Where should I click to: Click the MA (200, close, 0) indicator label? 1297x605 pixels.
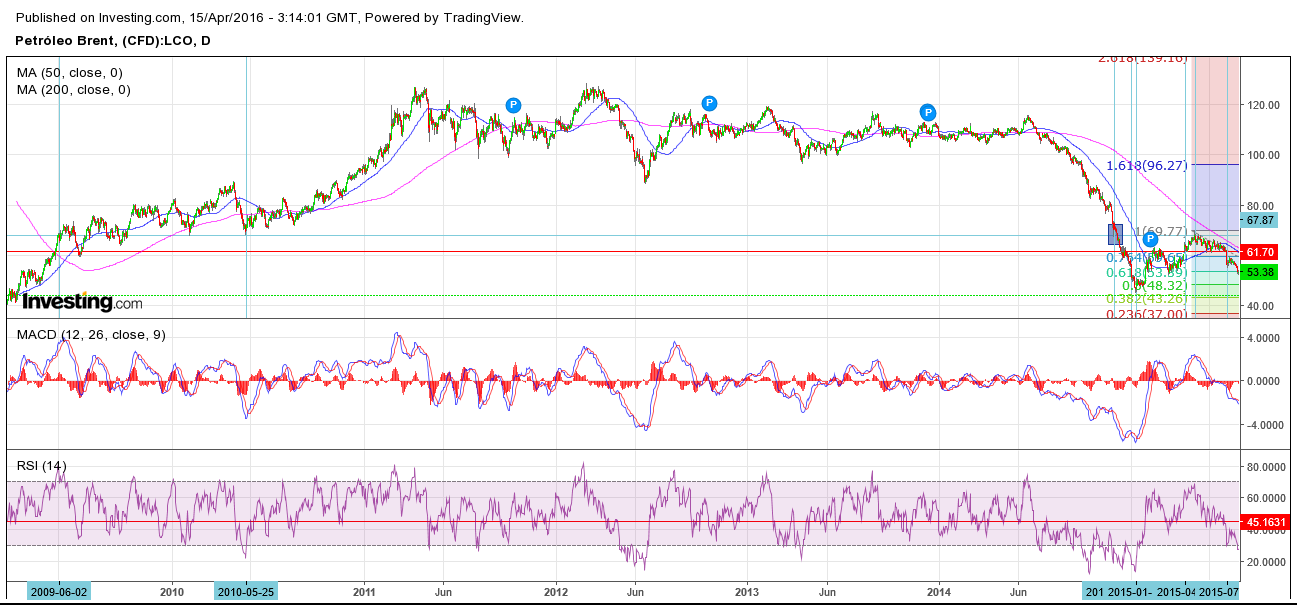74,89
